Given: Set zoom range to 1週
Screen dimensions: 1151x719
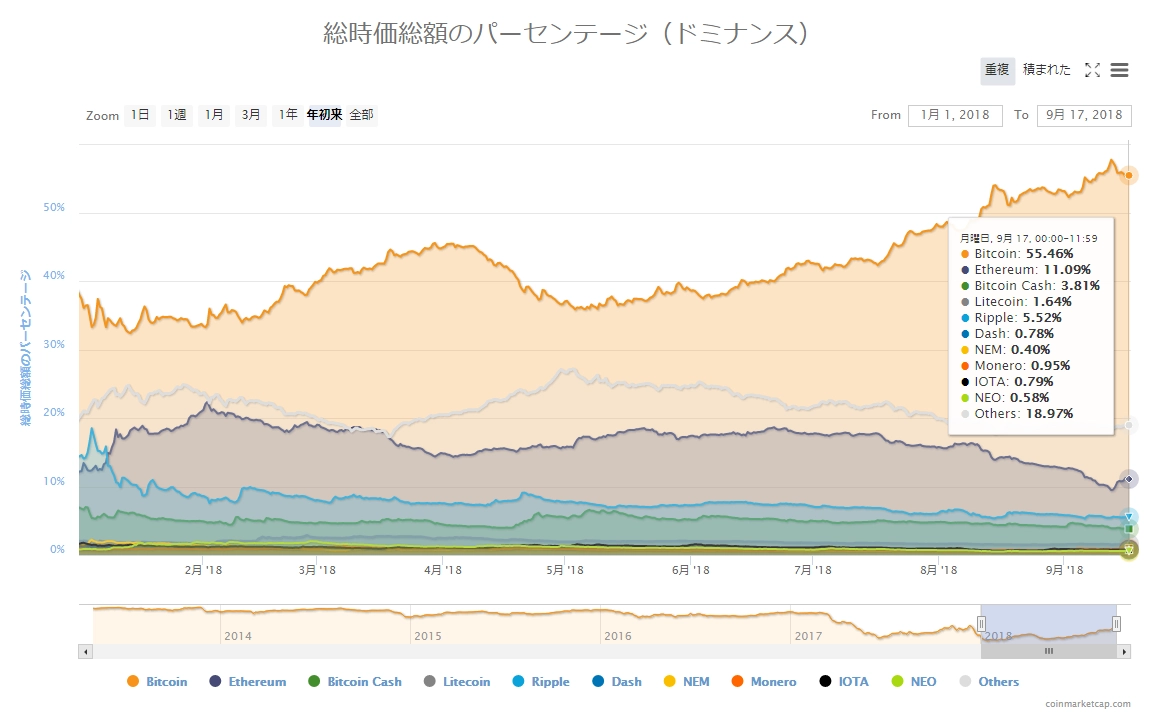Looking at the screenshot, I should point(177,115).
